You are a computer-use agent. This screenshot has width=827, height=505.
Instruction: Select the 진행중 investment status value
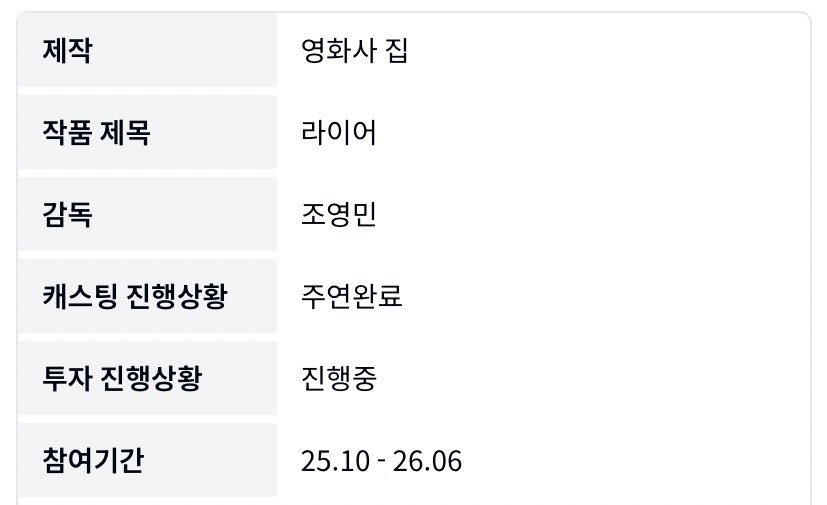click(x=339, y=379)
